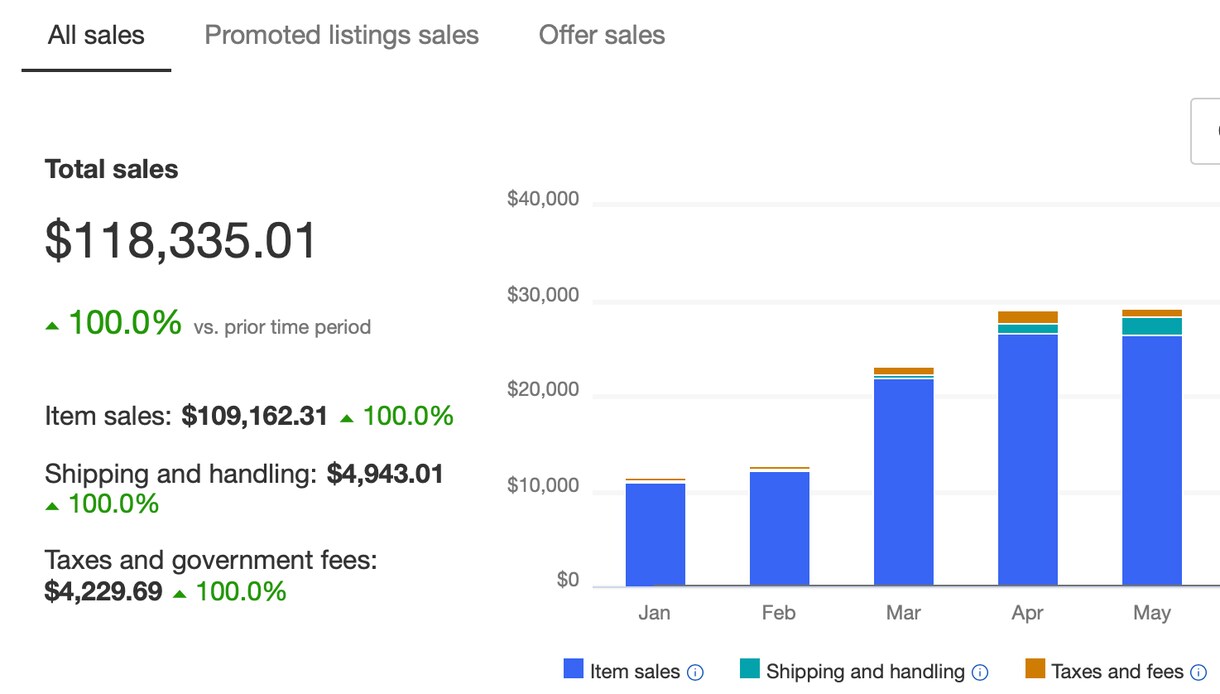Select the Feb bar in chart
This screenshot has width=1220, height=694.
(779, 526)
